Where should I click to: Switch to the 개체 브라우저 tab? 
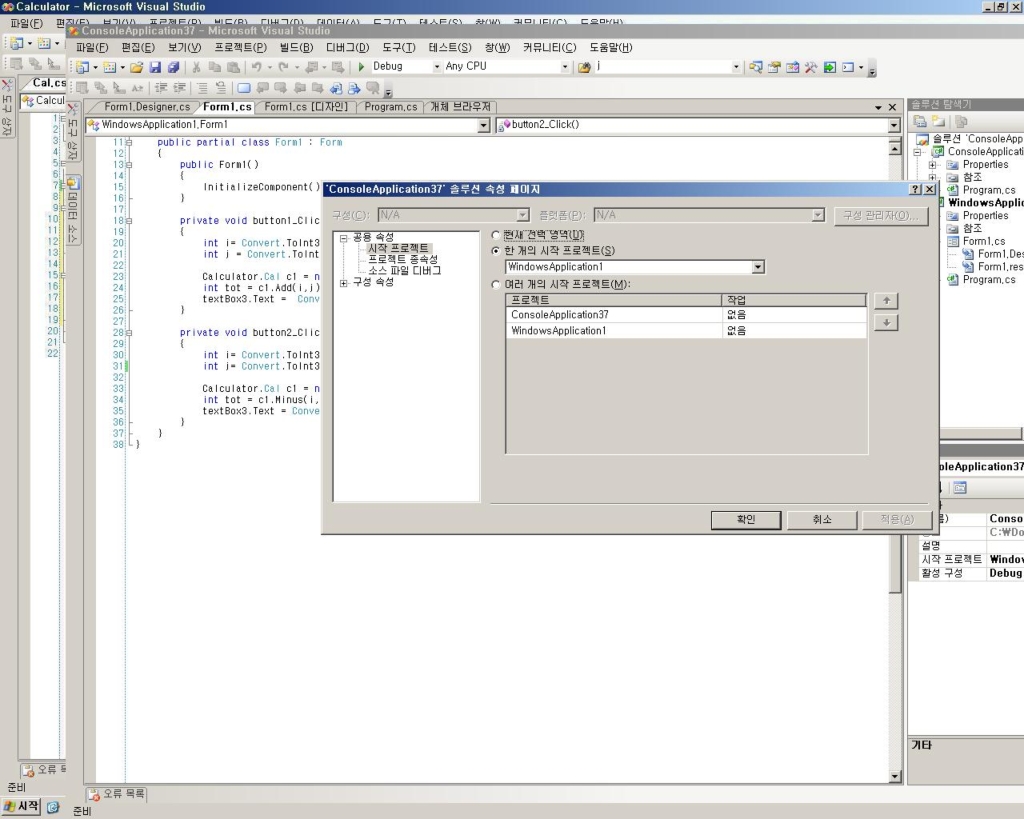coord(460,107)
